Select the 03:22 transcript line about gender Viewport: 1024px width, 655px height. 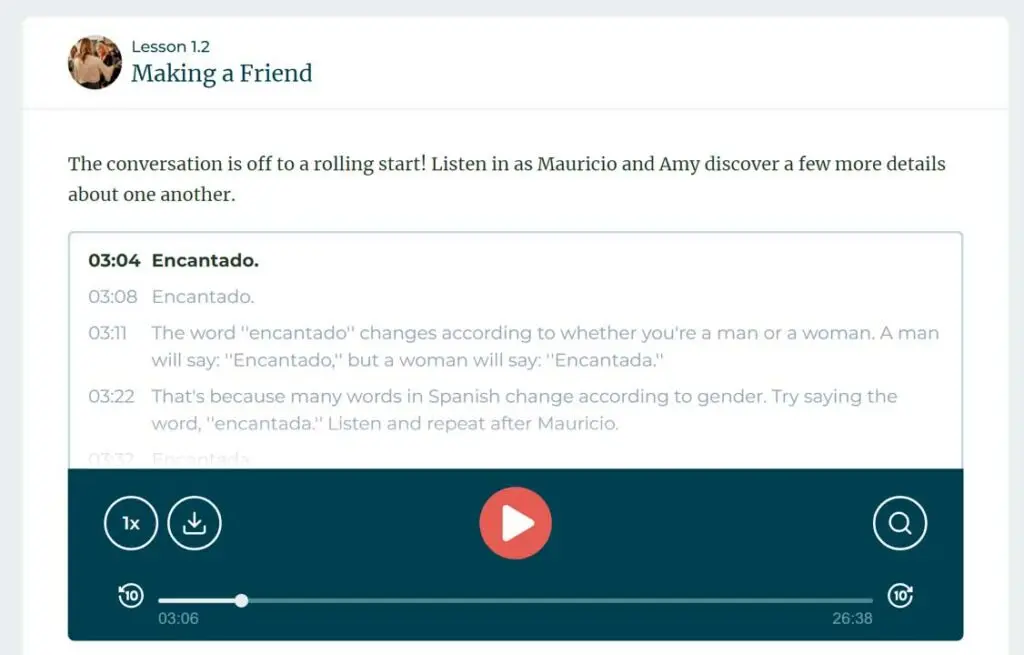(x=493, y=410)
